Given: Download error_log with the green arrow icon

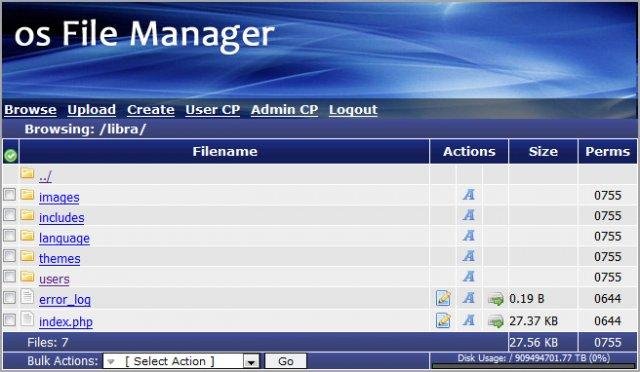Looking at the screenshot, I should point(496,299).
